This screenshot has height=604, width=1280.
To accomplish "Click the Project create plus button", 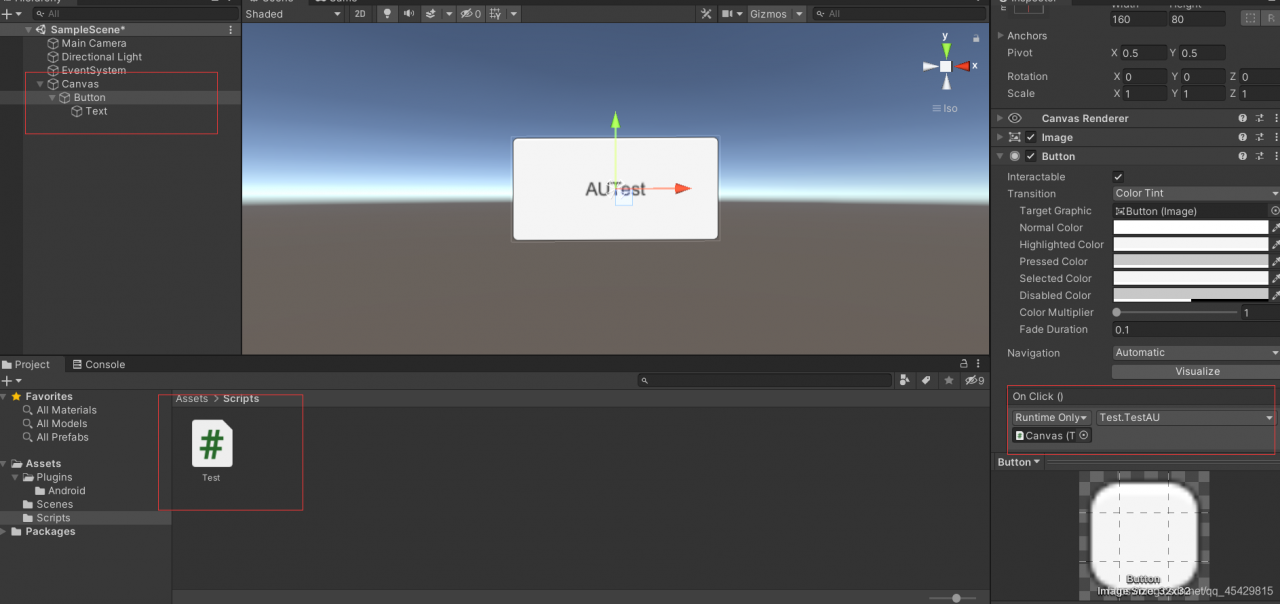I will point(6,381).
